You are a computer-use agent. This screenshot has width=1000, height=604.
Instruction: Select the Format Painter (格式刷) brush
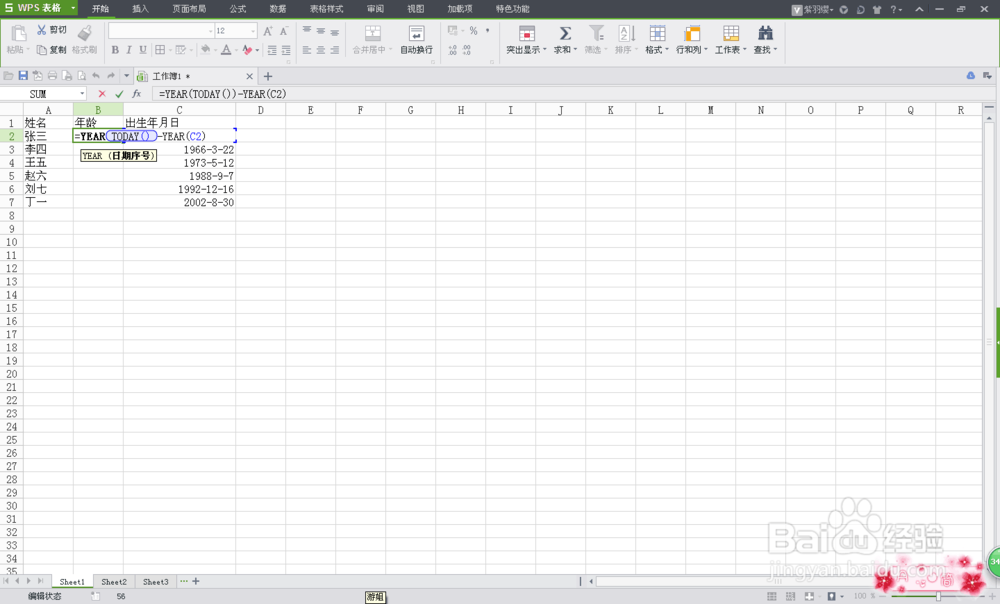[84, 40]
